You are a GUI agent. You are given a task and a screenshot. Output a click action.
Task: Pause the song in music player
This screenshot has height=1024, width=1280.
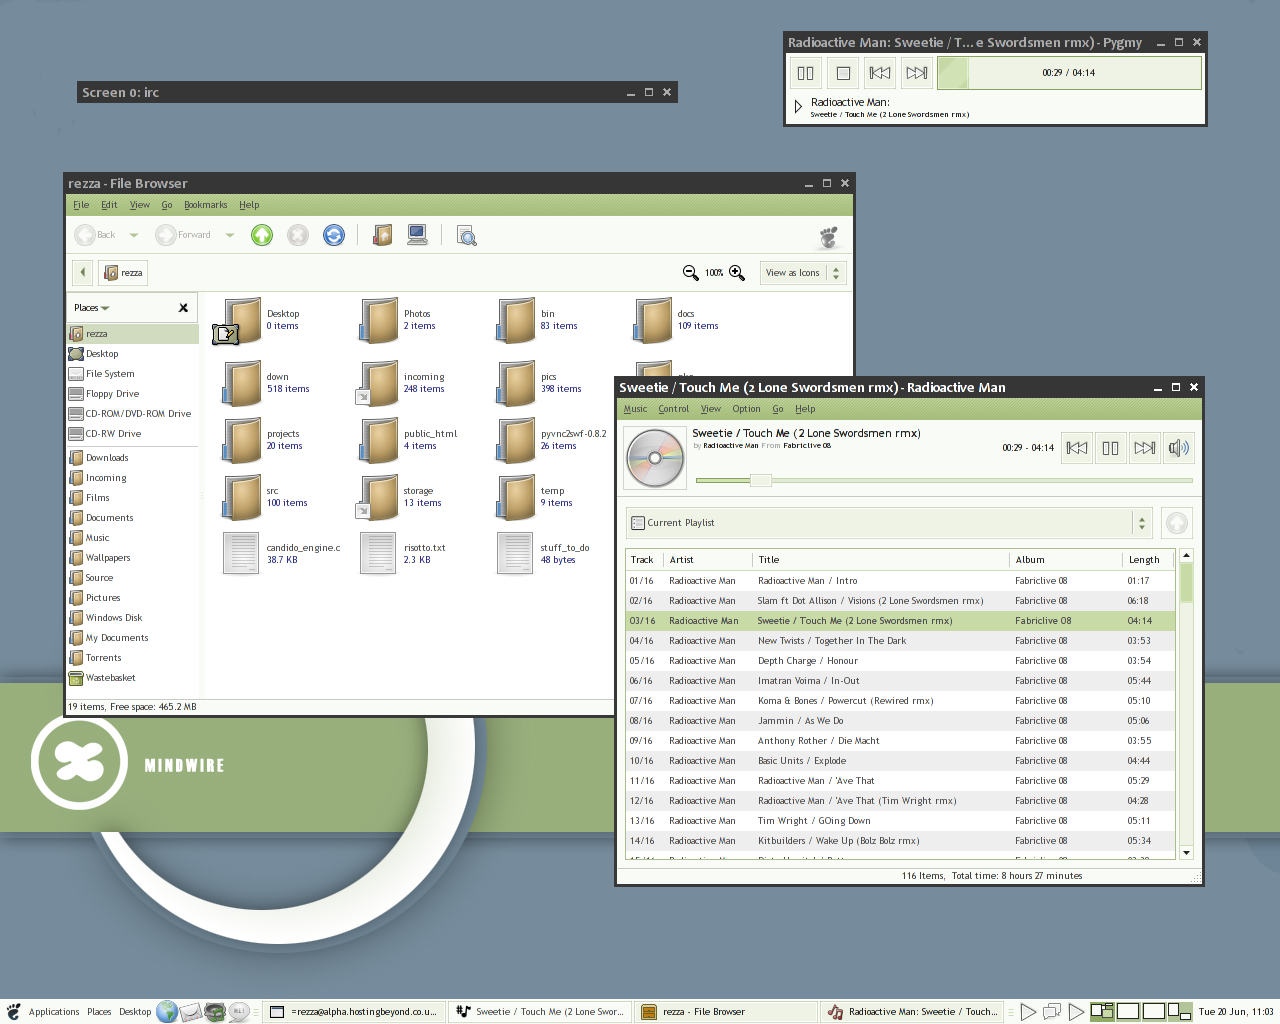click(1111, 448)
